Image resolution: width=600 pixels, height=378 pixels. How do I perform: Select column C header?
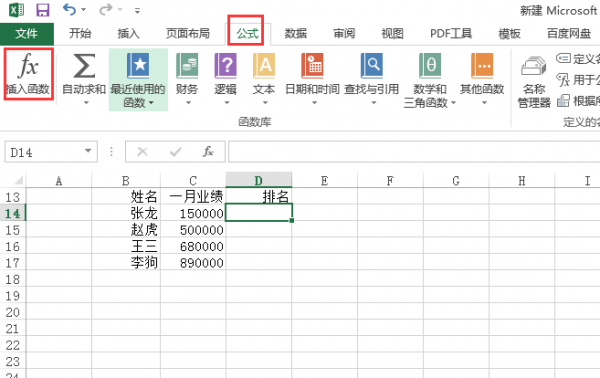coord(193,180)
